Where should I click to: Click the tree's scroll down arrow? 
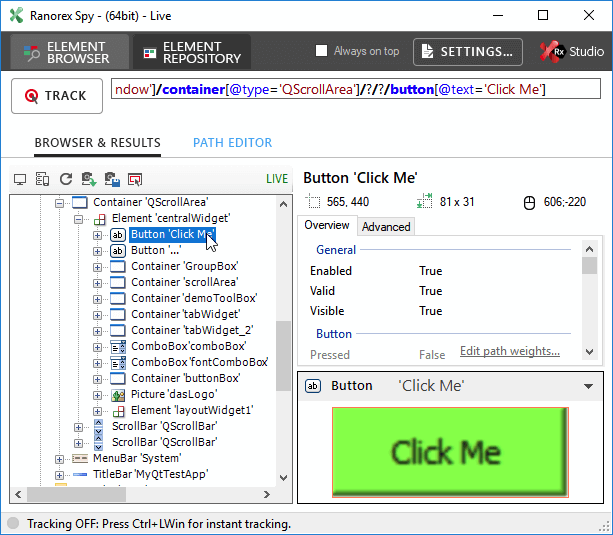coord(283,478)
